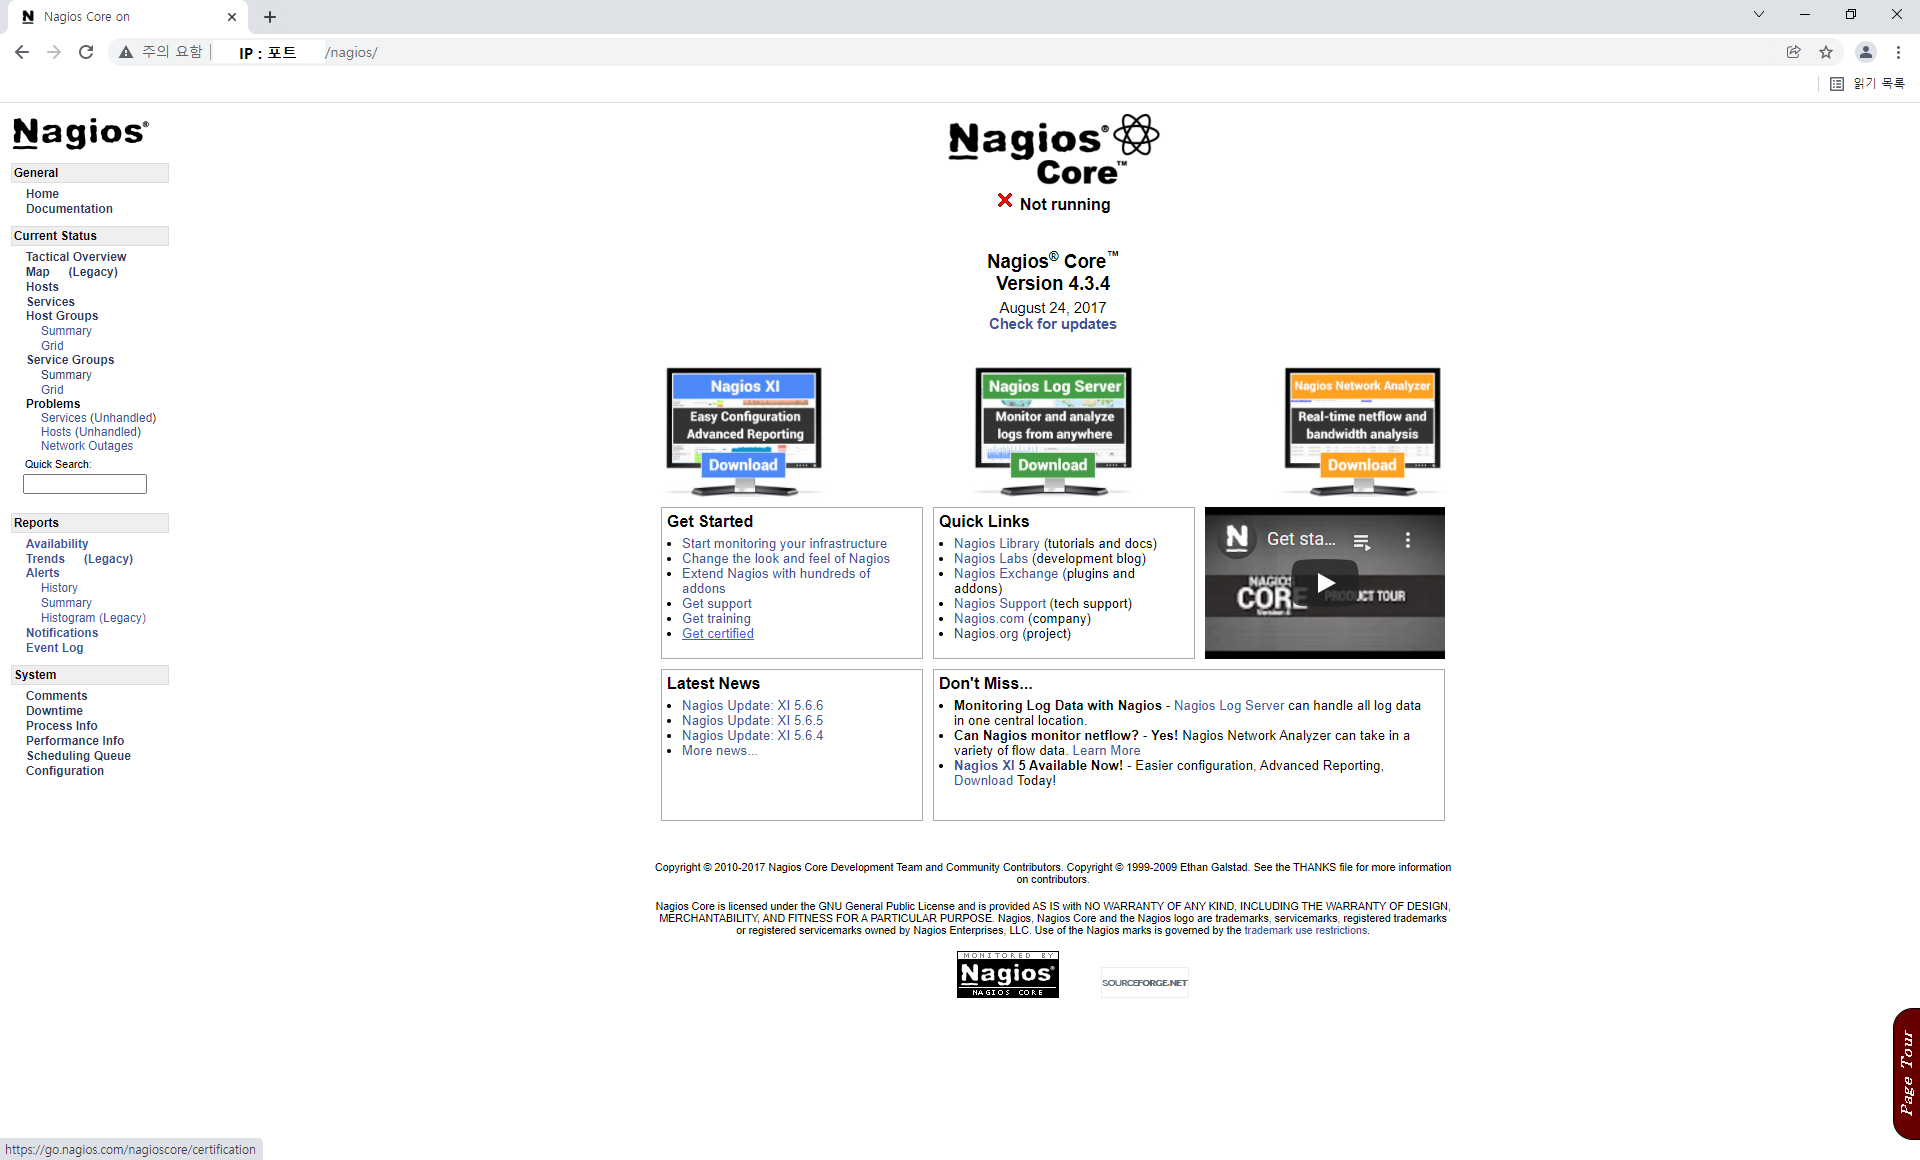Expand the tab search dropdown arrow
Image resolution: width=1920 pixels, height=1160 pixels.
coord(1759,15)
